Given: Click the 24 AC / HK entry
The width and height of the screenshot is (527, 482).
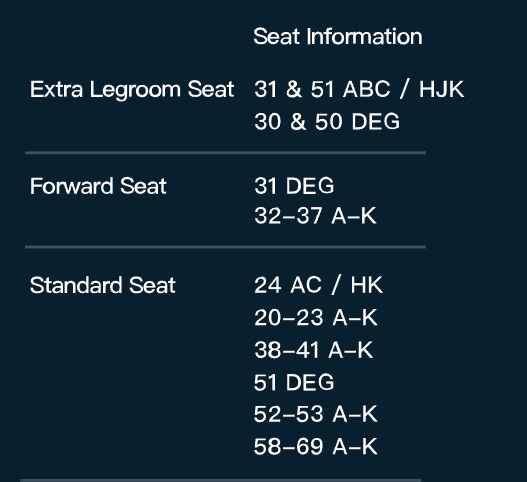Looking at the screenshot, I should [318, 285].
